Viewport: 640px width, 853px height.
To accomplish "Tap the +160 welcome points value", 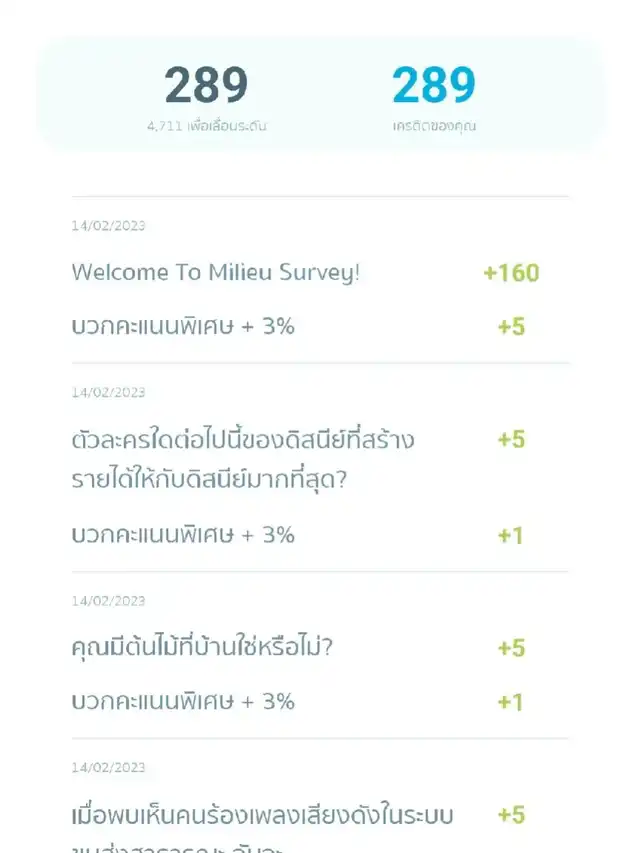I will pyautogui.click(x=511, y=272).
